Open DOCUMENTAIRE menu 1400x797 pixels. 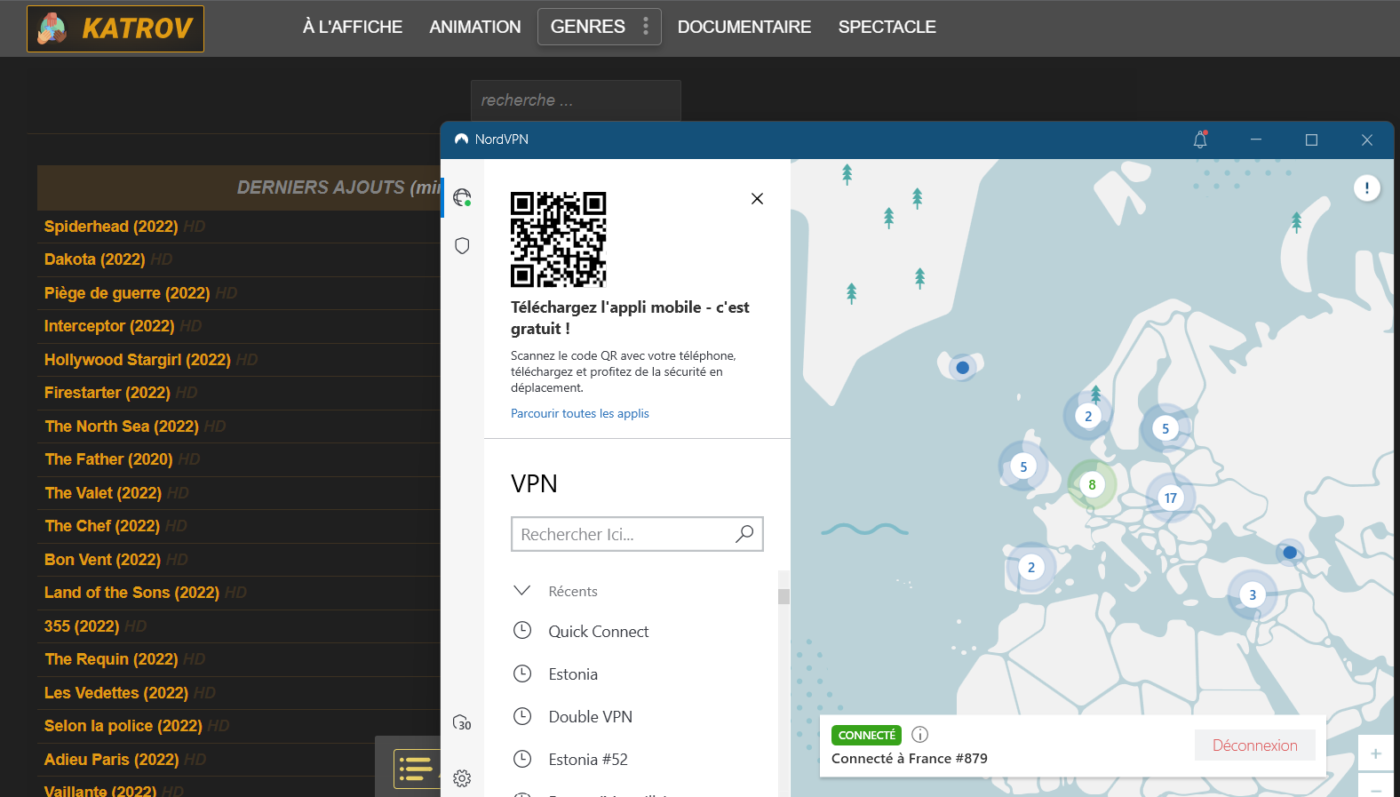click(744, 27)
